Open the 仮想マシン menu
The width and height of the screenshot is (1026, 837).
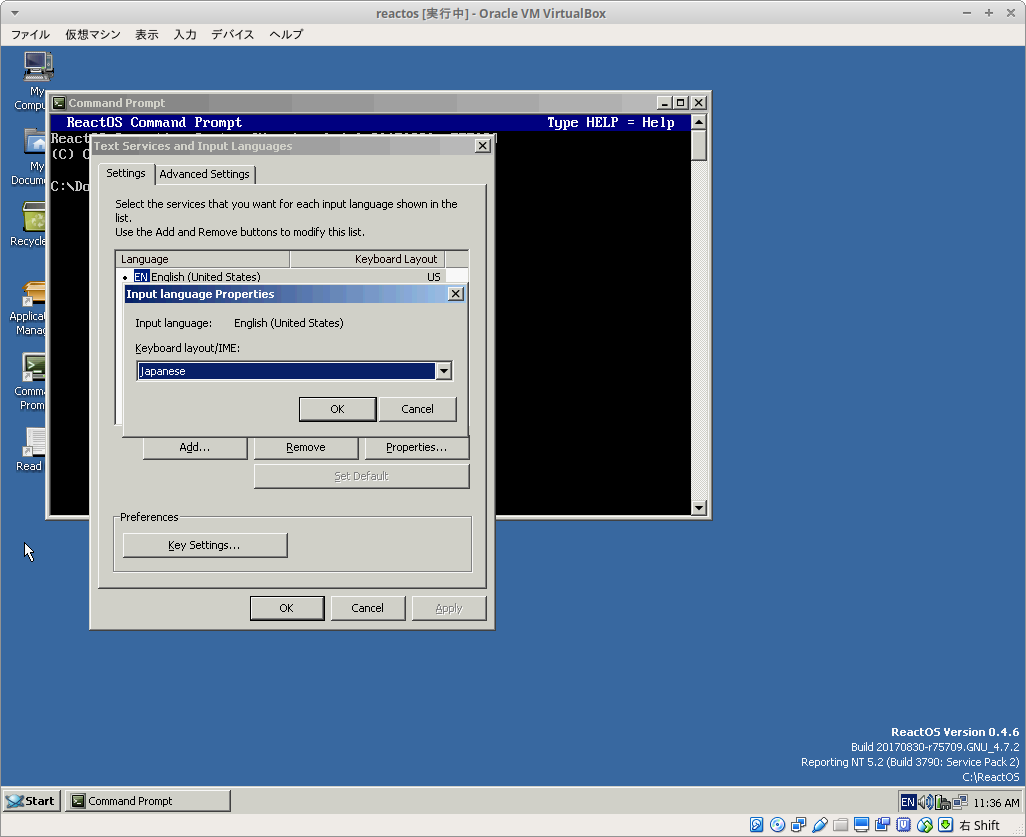pyautogui.click(x=93, y=34)
